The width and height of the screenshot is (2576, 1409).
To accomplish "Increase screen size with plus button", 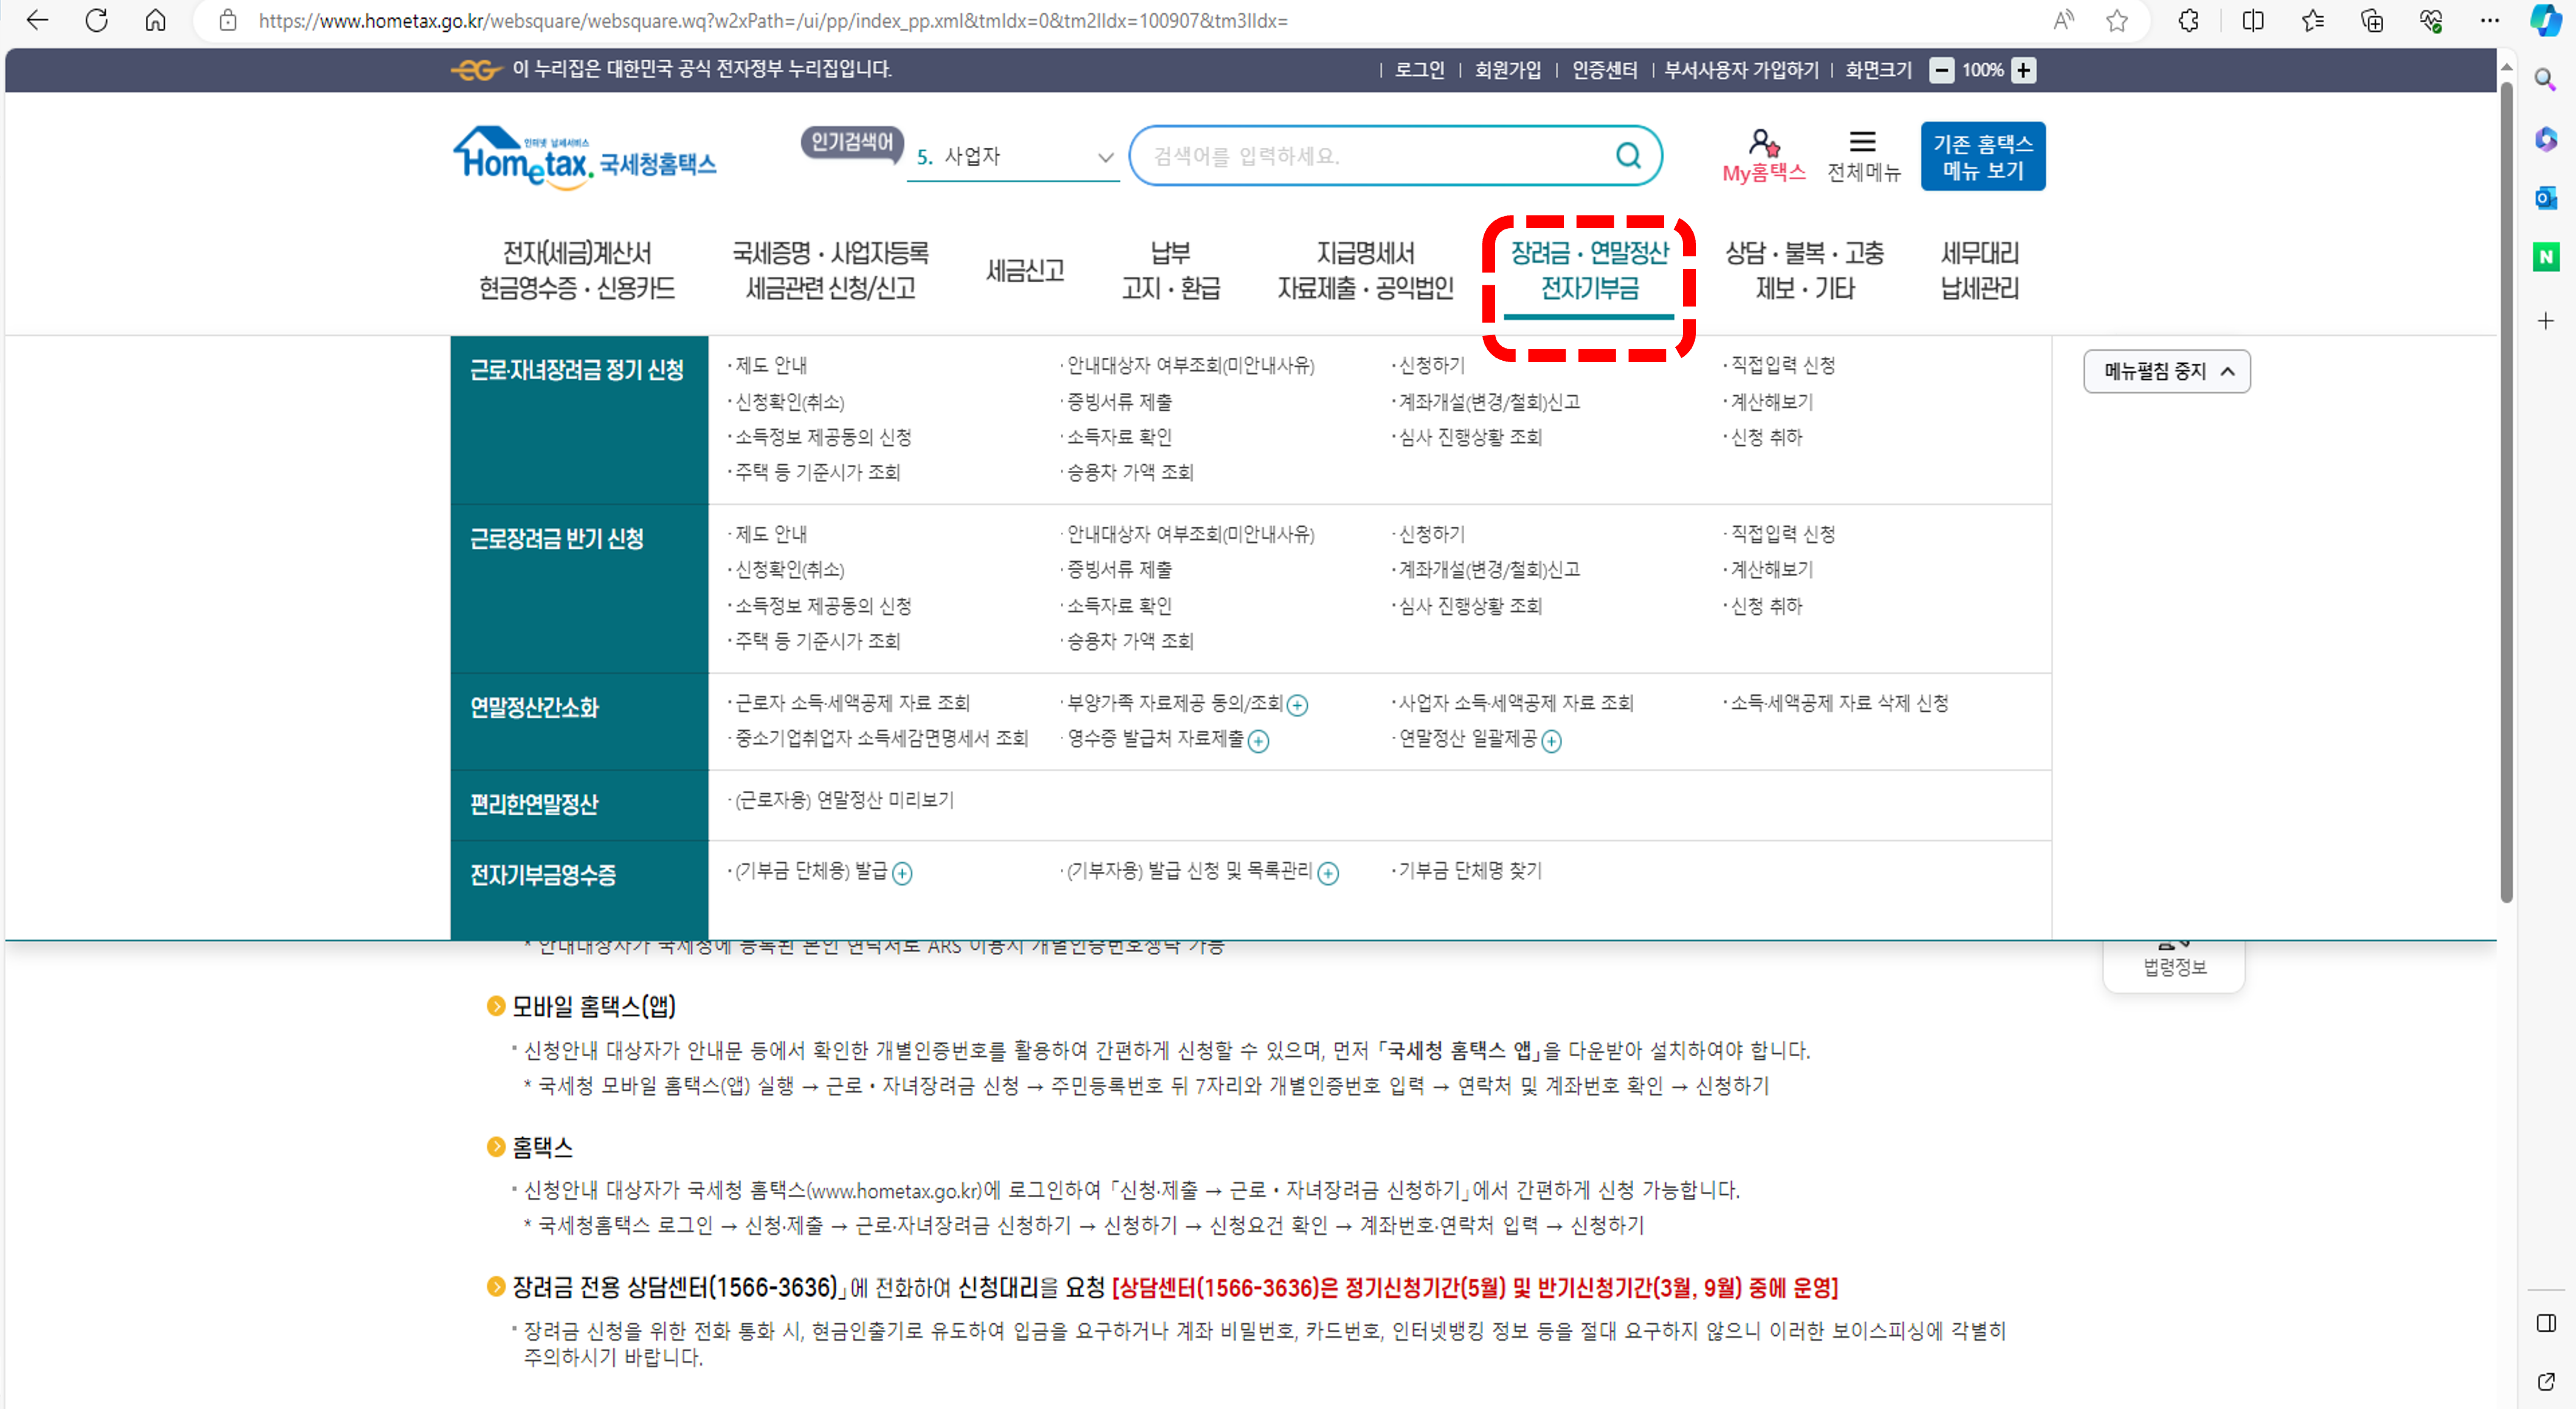I will [x=2024, y=70].
